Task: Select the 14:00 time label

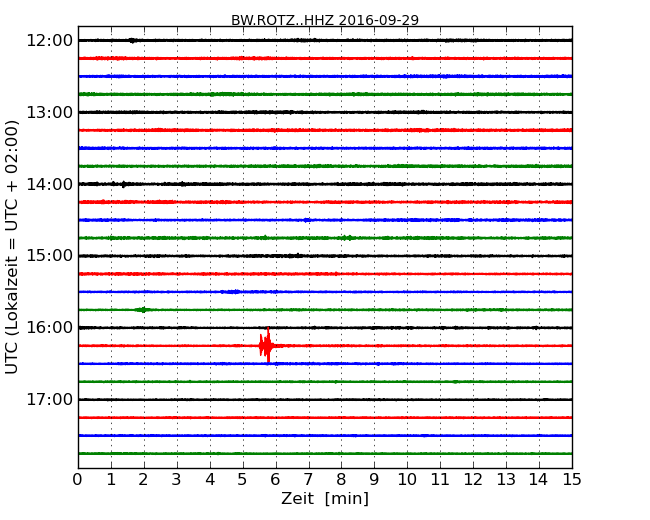Action: (50, 184)
